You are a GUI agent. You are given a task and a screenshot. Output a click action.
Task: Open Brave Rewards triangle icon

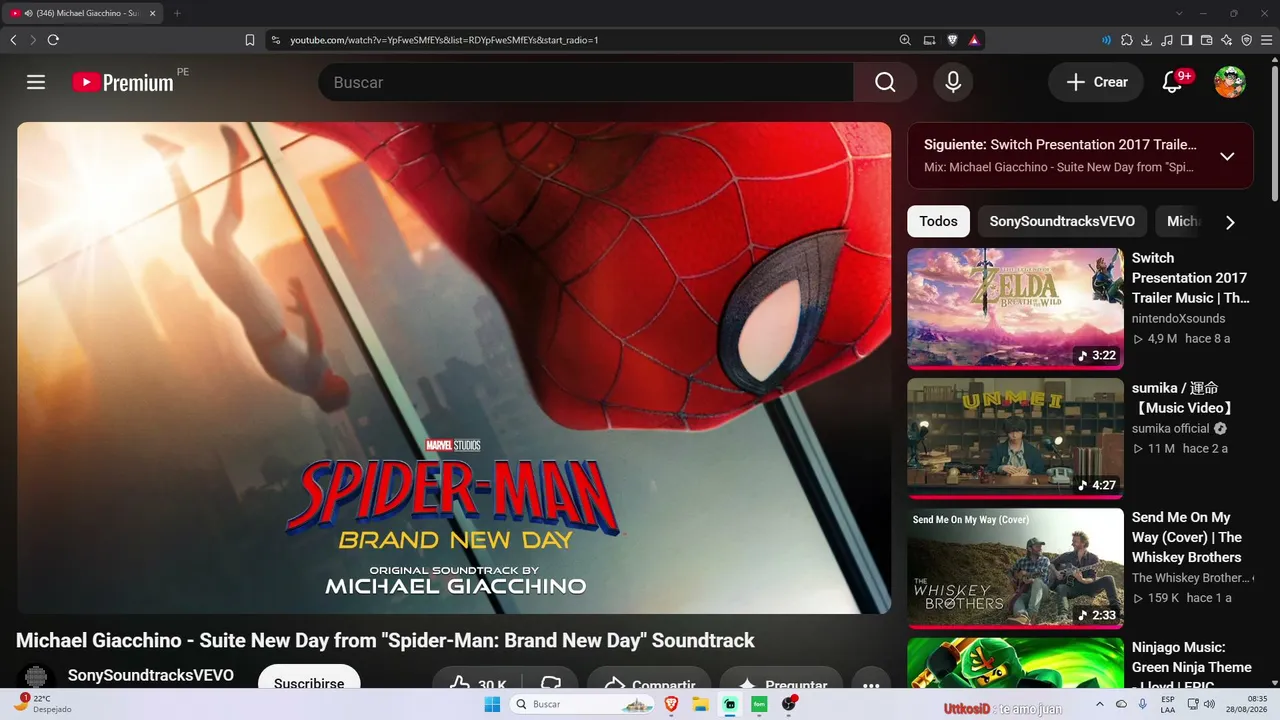click(x=974, y=40)
